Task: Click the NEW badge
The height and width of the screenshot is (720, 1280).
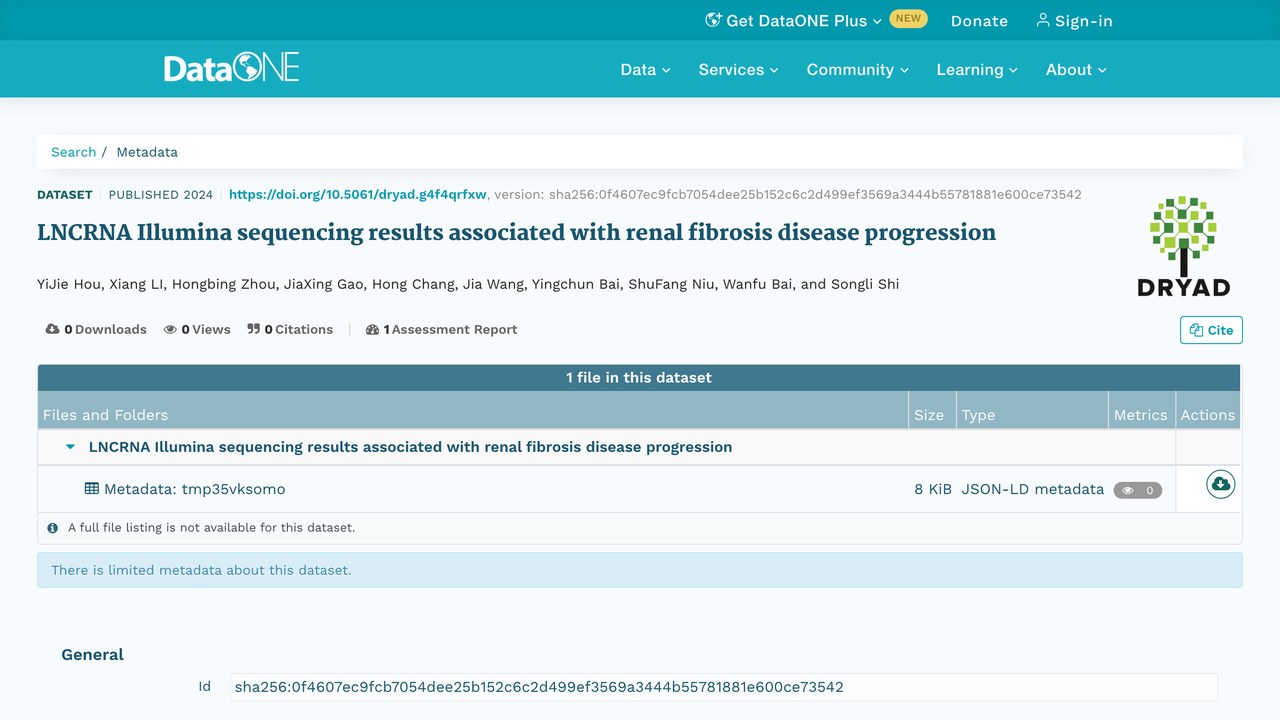Action: (908, 18)
